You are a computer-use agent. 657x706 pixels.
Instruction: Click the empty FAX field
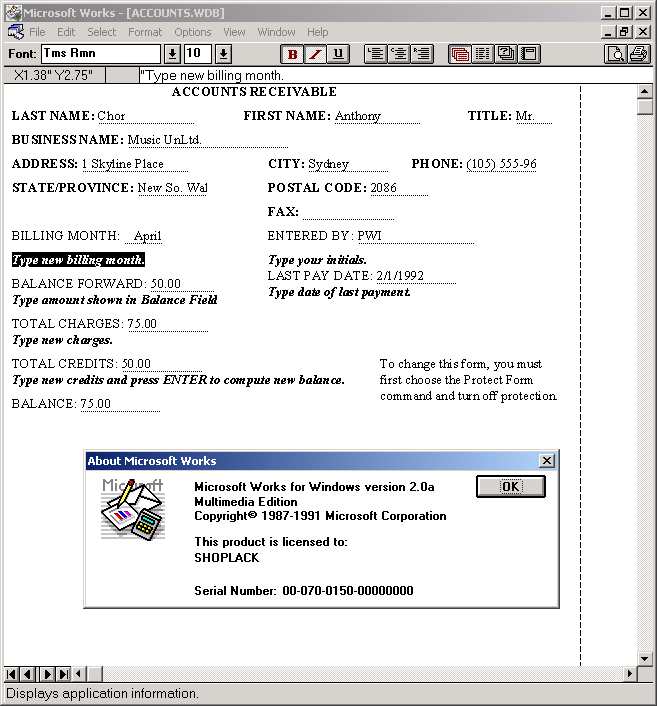349,212
